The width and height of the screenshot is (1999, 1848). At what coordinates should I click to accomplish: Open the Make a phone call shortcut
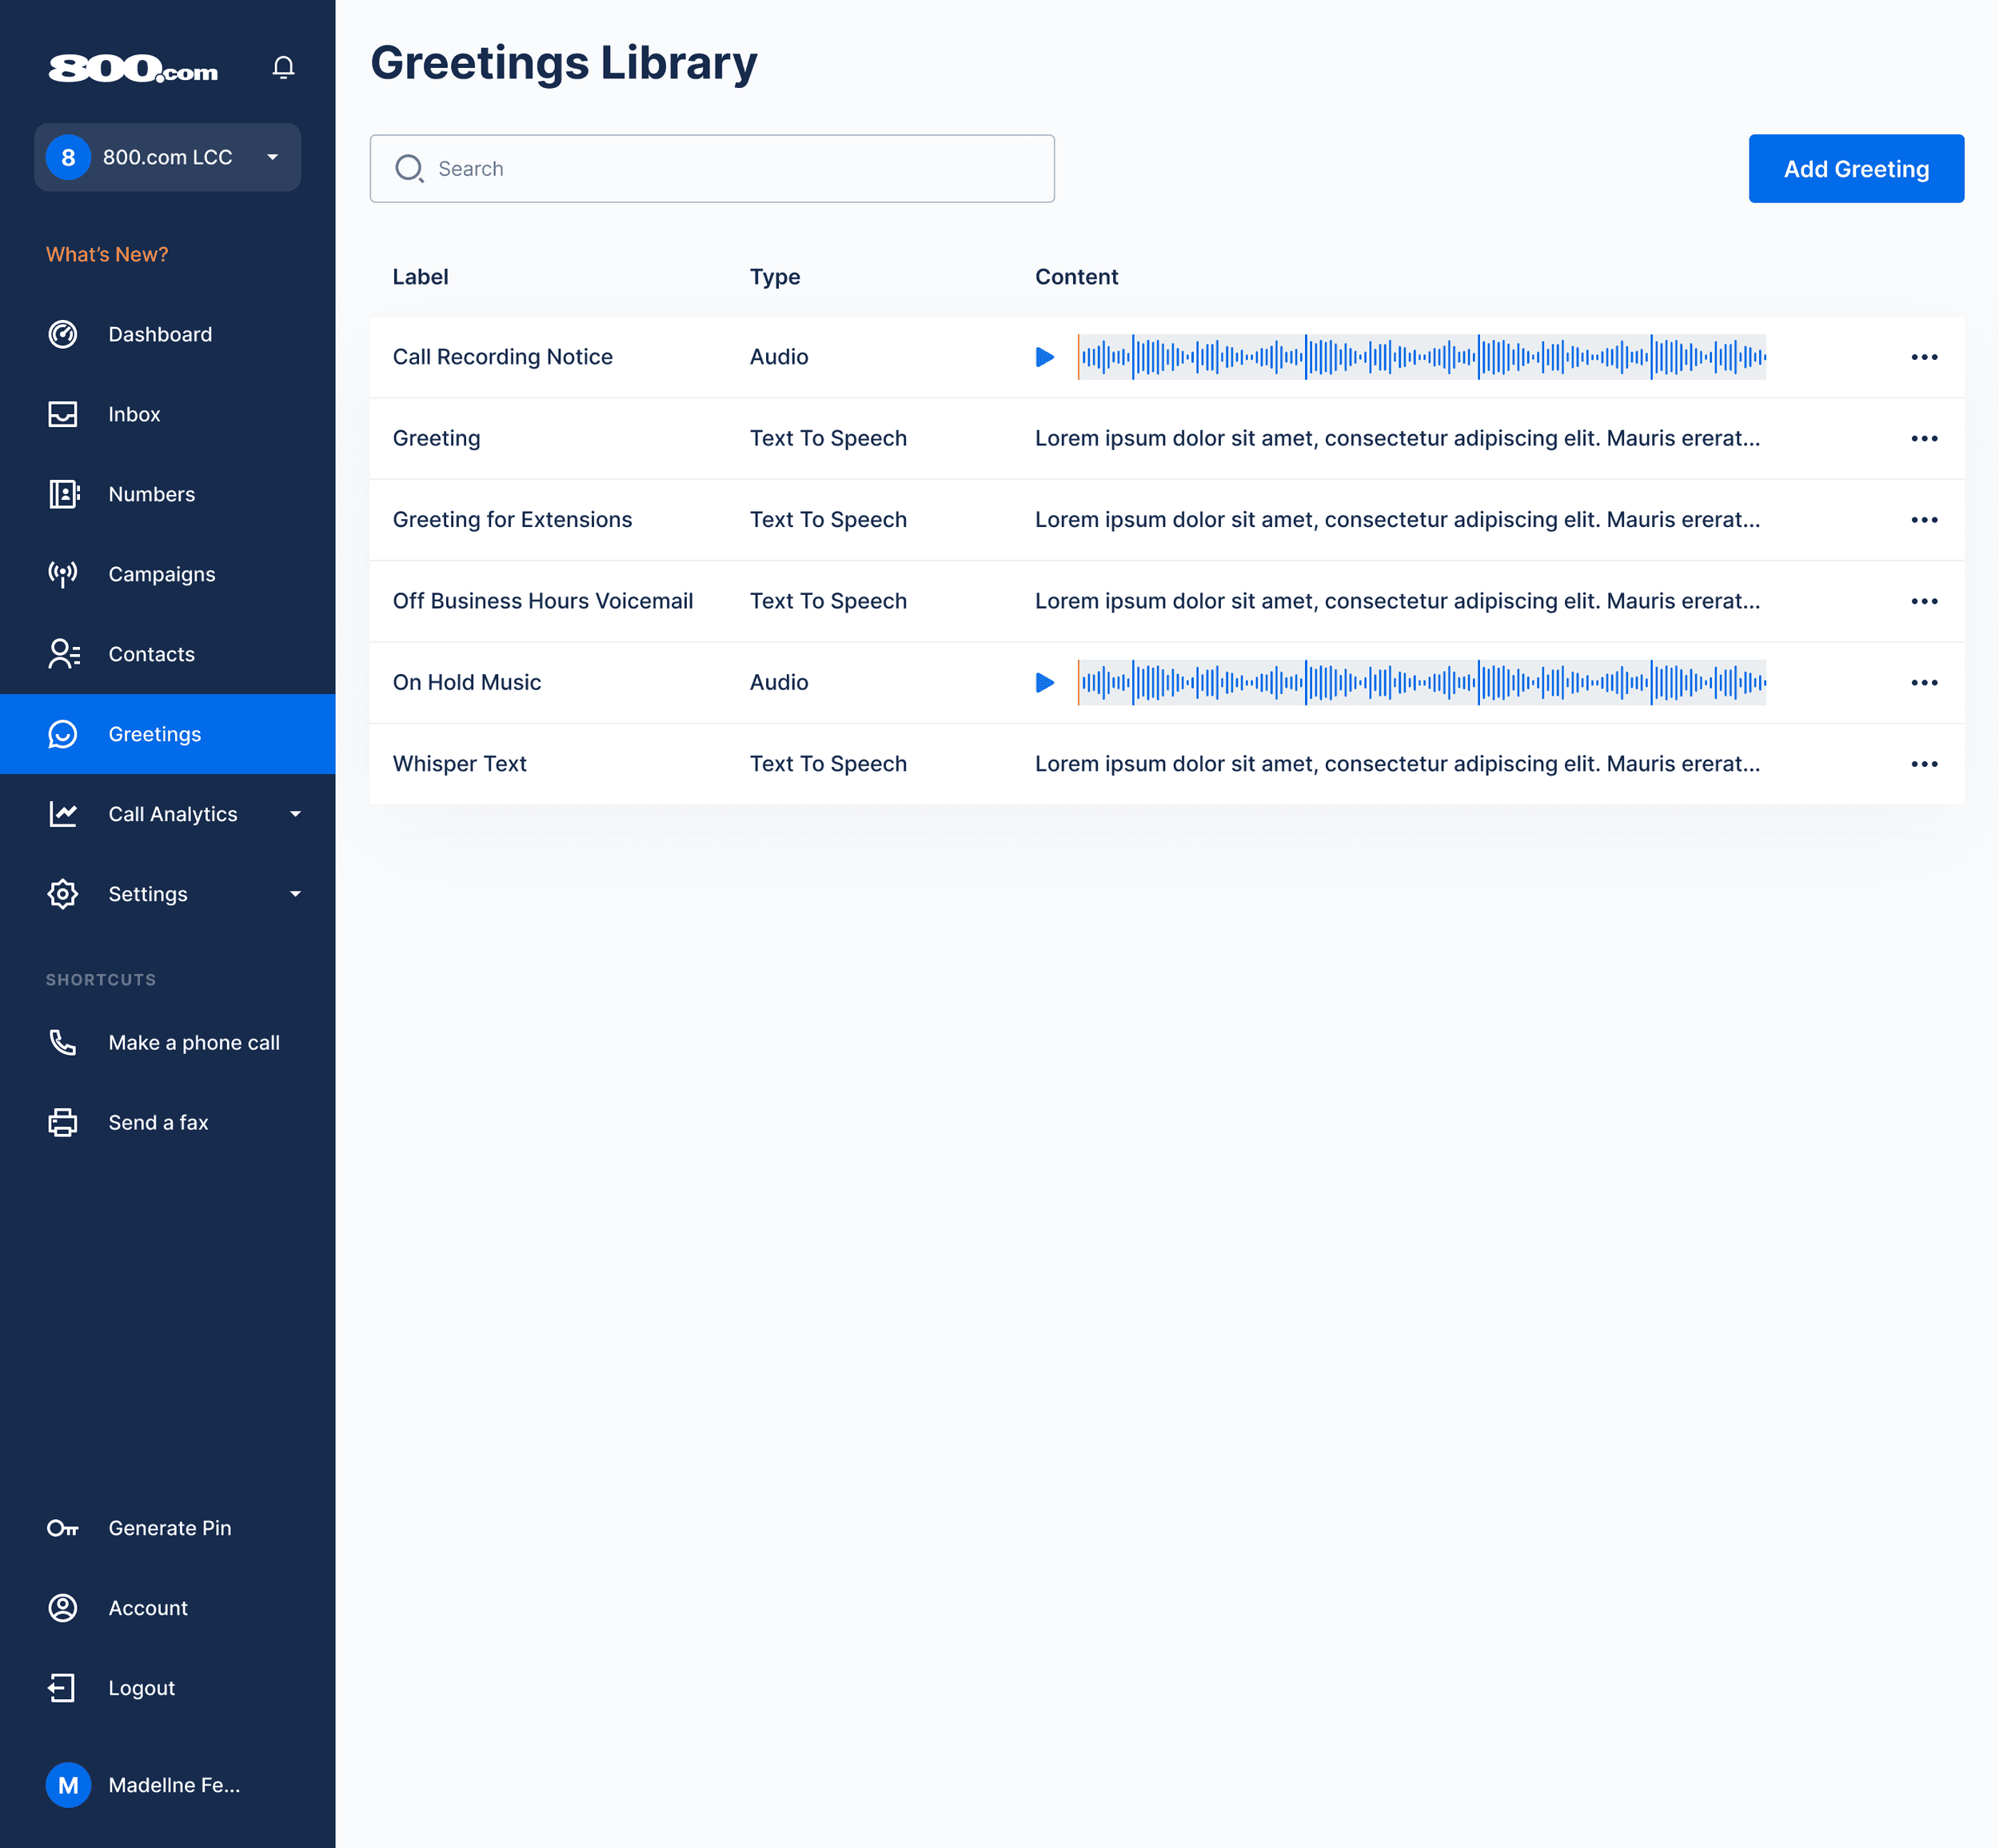pos(193,1042)
